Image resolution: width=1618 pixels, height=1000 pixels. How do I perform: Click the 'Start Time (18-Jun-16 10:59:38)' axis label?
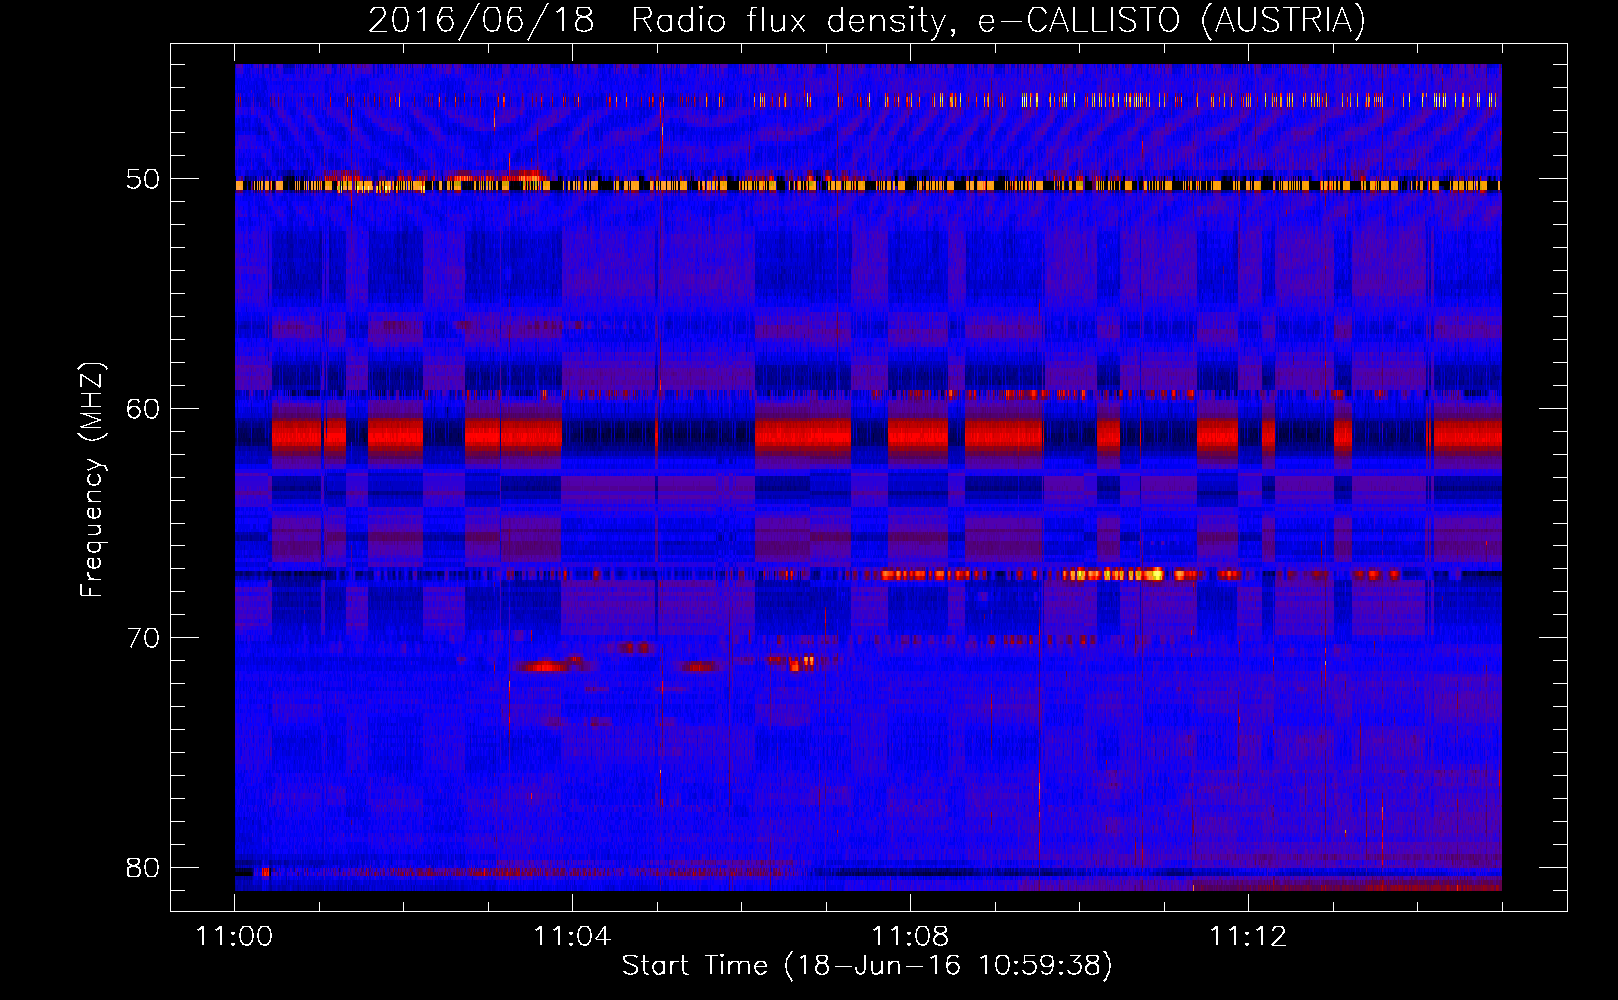click(867, 965)
